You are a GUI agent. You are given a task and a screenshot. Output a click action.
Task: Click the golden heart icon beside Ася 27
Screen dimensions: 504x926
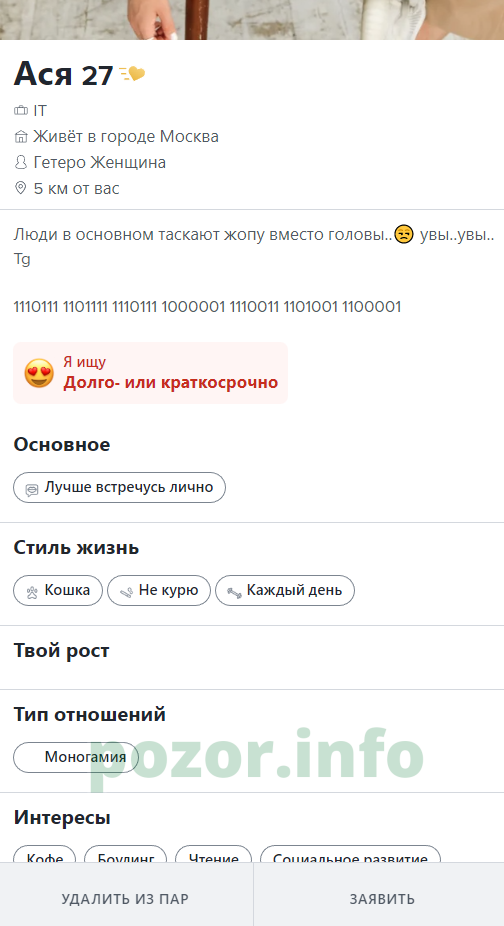[132, 74]
